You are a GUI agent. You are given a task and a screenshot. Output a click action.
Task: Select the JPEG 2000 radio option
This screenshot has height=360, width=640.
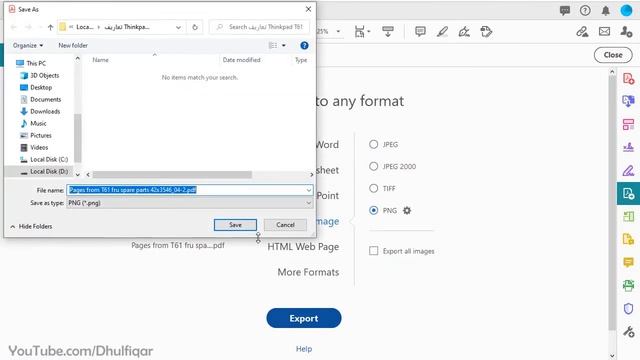click(373, 166)
